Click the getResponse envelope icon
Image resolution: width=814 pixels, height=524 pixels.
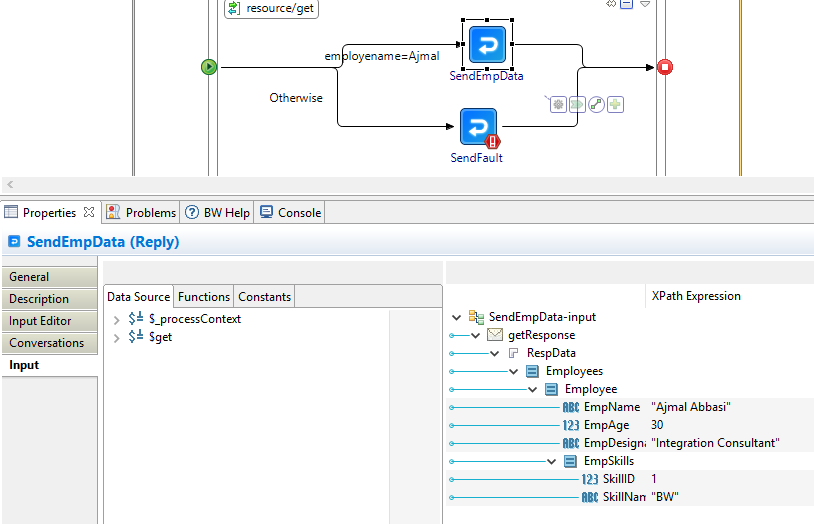click(x=495, y=335)
